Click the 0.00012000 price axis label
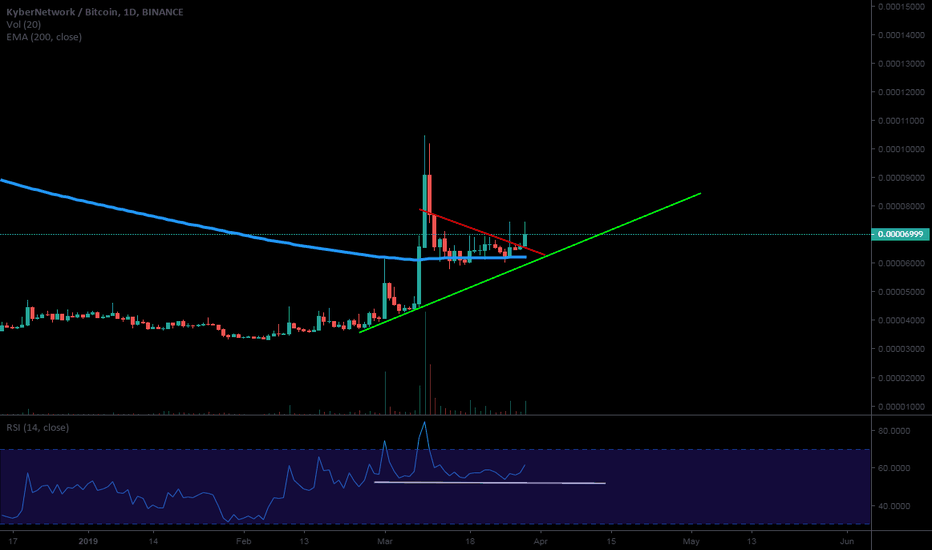The image size is (932, 550). click(902, 92)
